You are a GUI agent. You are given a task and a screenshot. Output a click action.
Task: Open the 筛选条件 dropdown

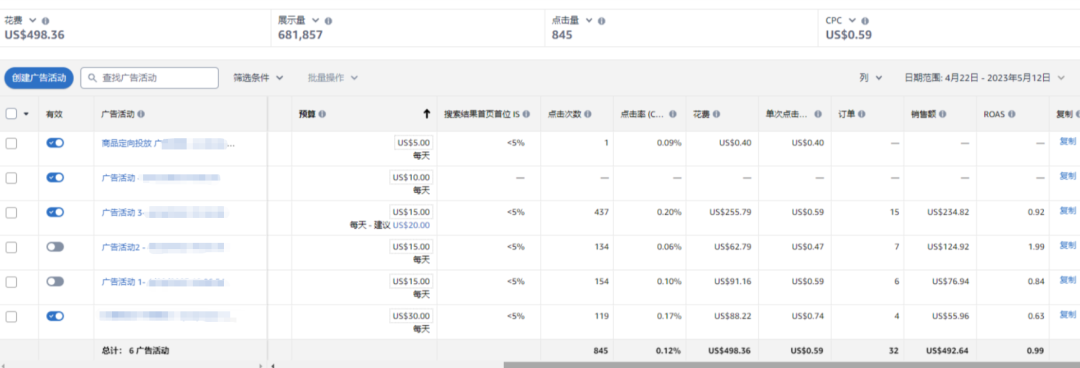coord(258,78)
